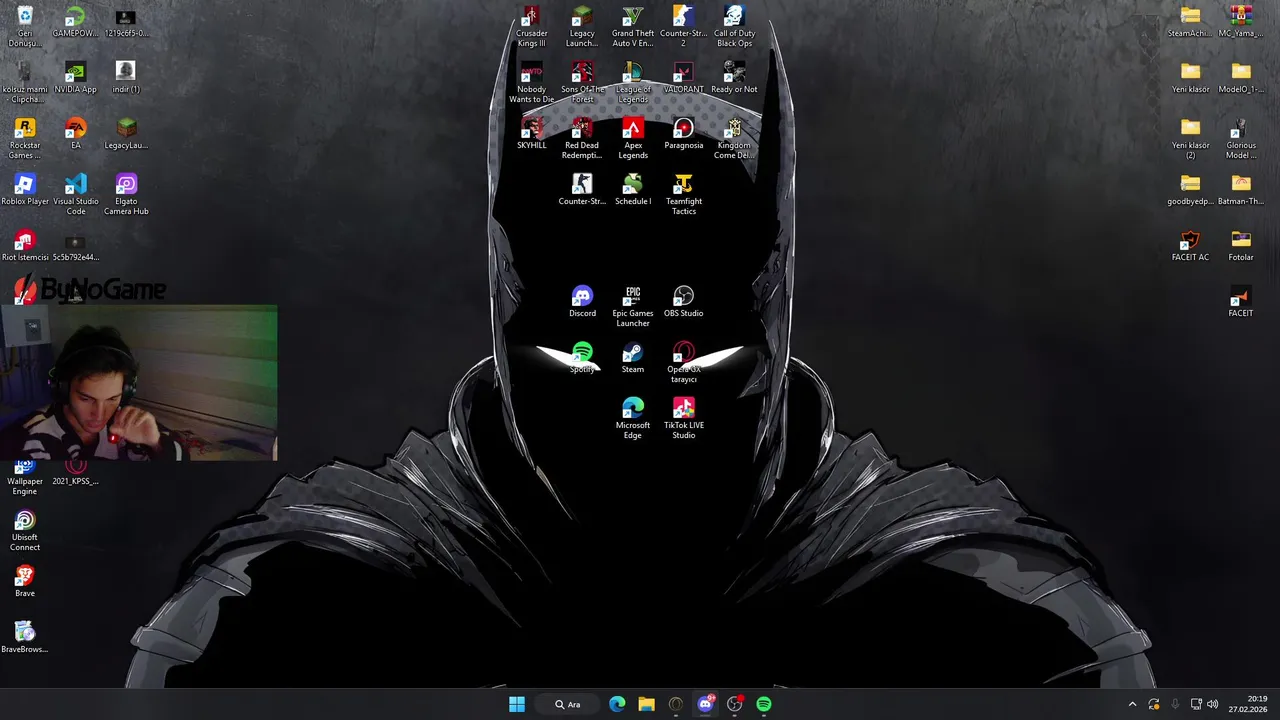
Task: Select the SKYHILL game shortcut
Action: (531, 134)
